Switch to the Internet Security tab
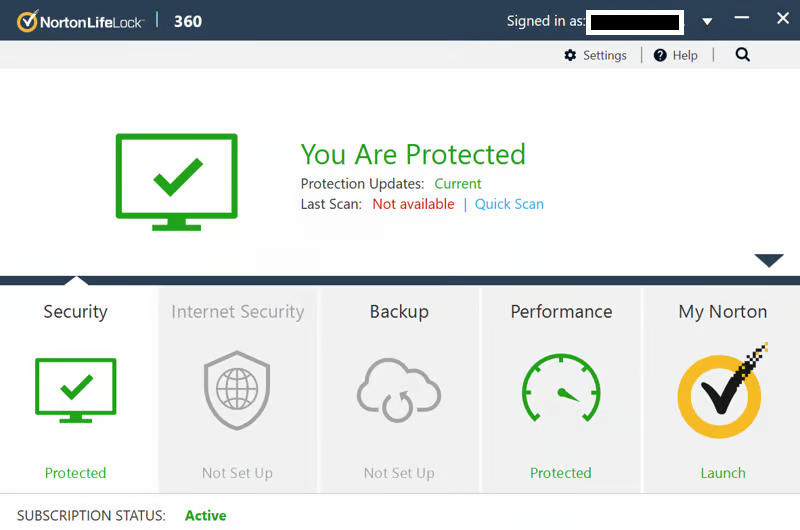 pyautogui.click(x=237, y=312)
